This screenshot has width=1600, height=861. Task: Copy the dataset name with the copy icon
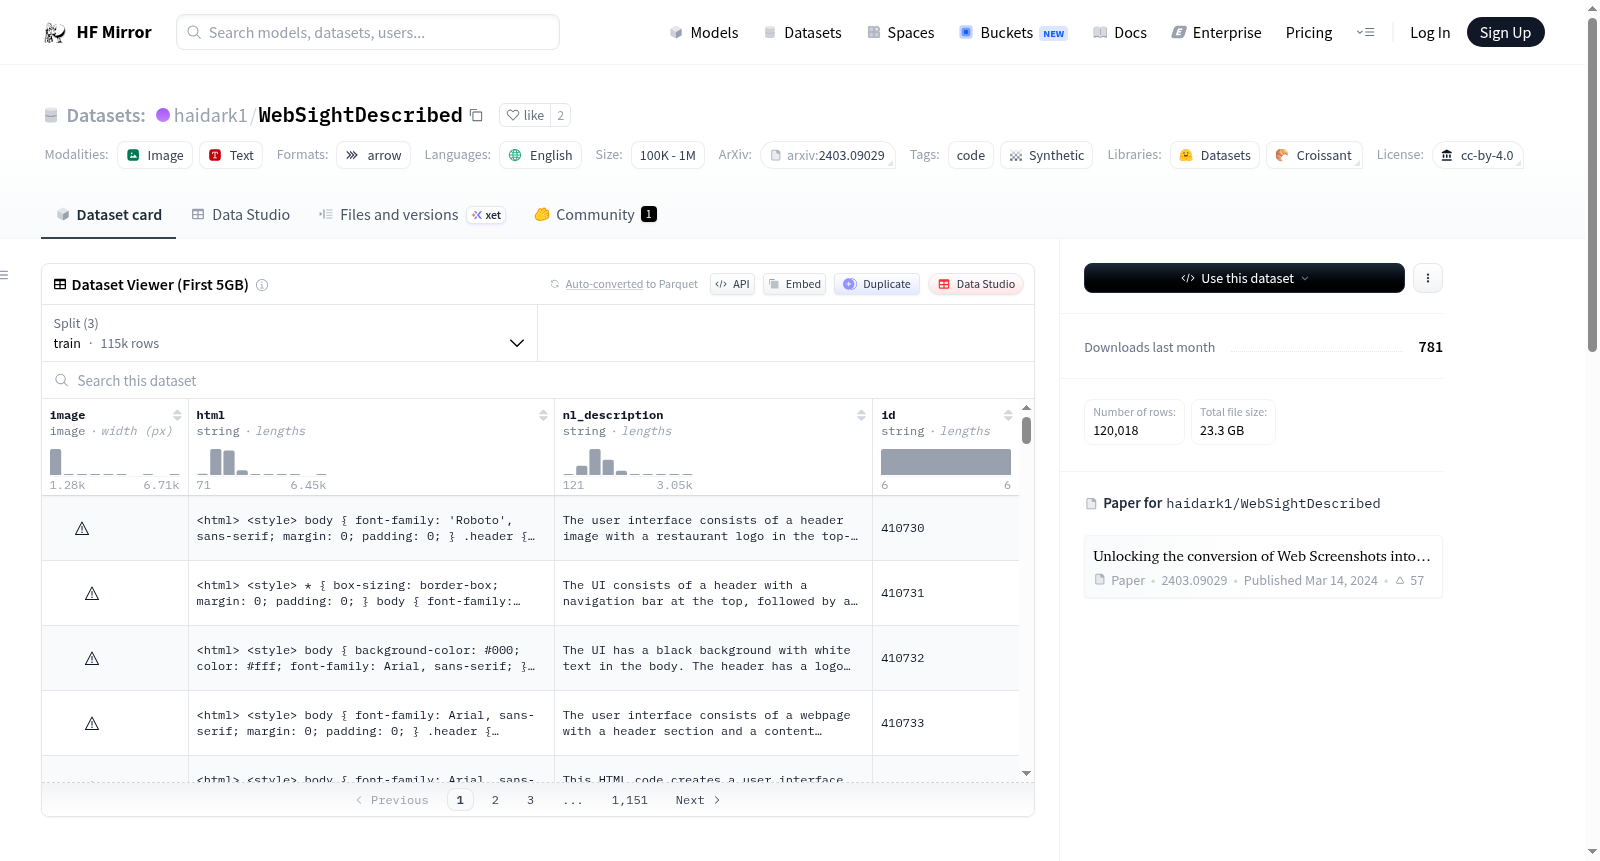coord(477,116)
